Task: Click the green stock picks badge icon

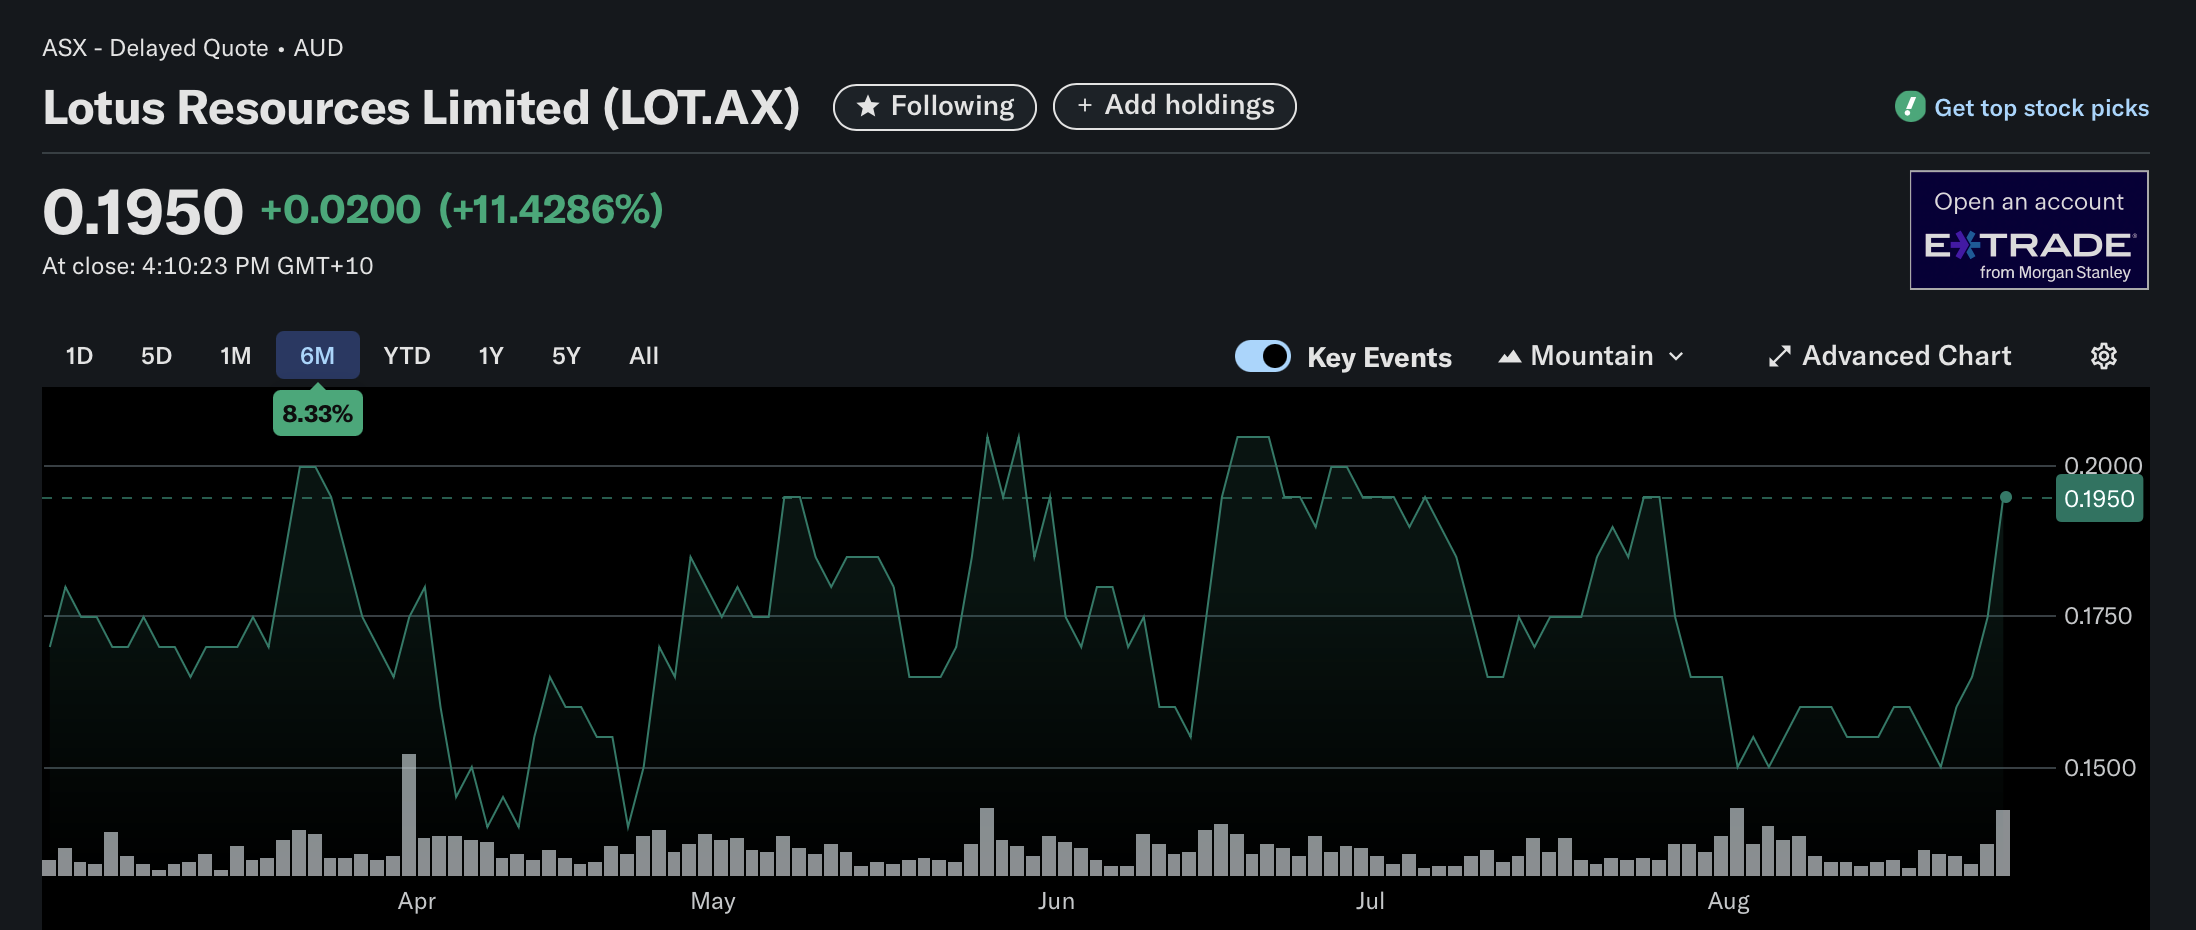Action: pyautogui.click(x=1909, y=107)
